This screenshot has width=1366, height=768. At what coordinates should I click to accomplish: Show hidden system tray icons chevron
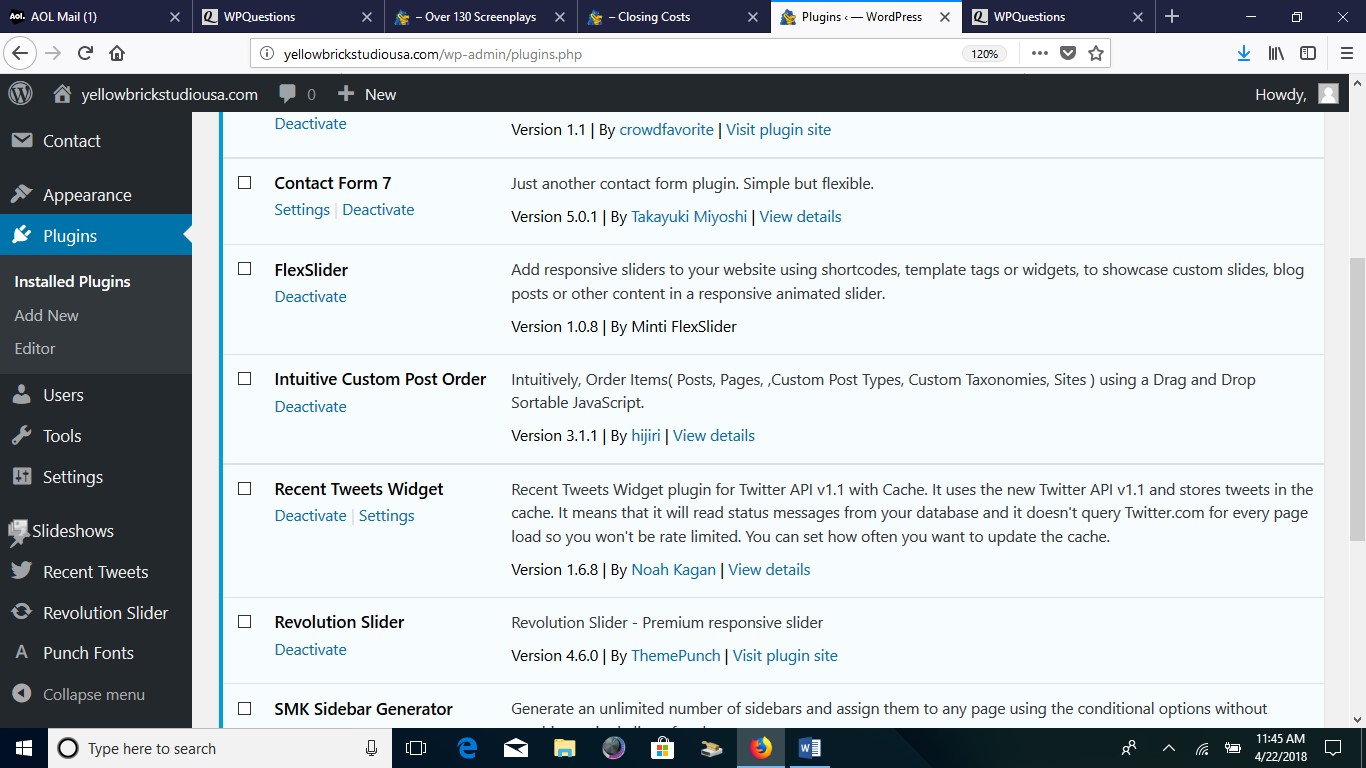click(x=1168, y=748)
